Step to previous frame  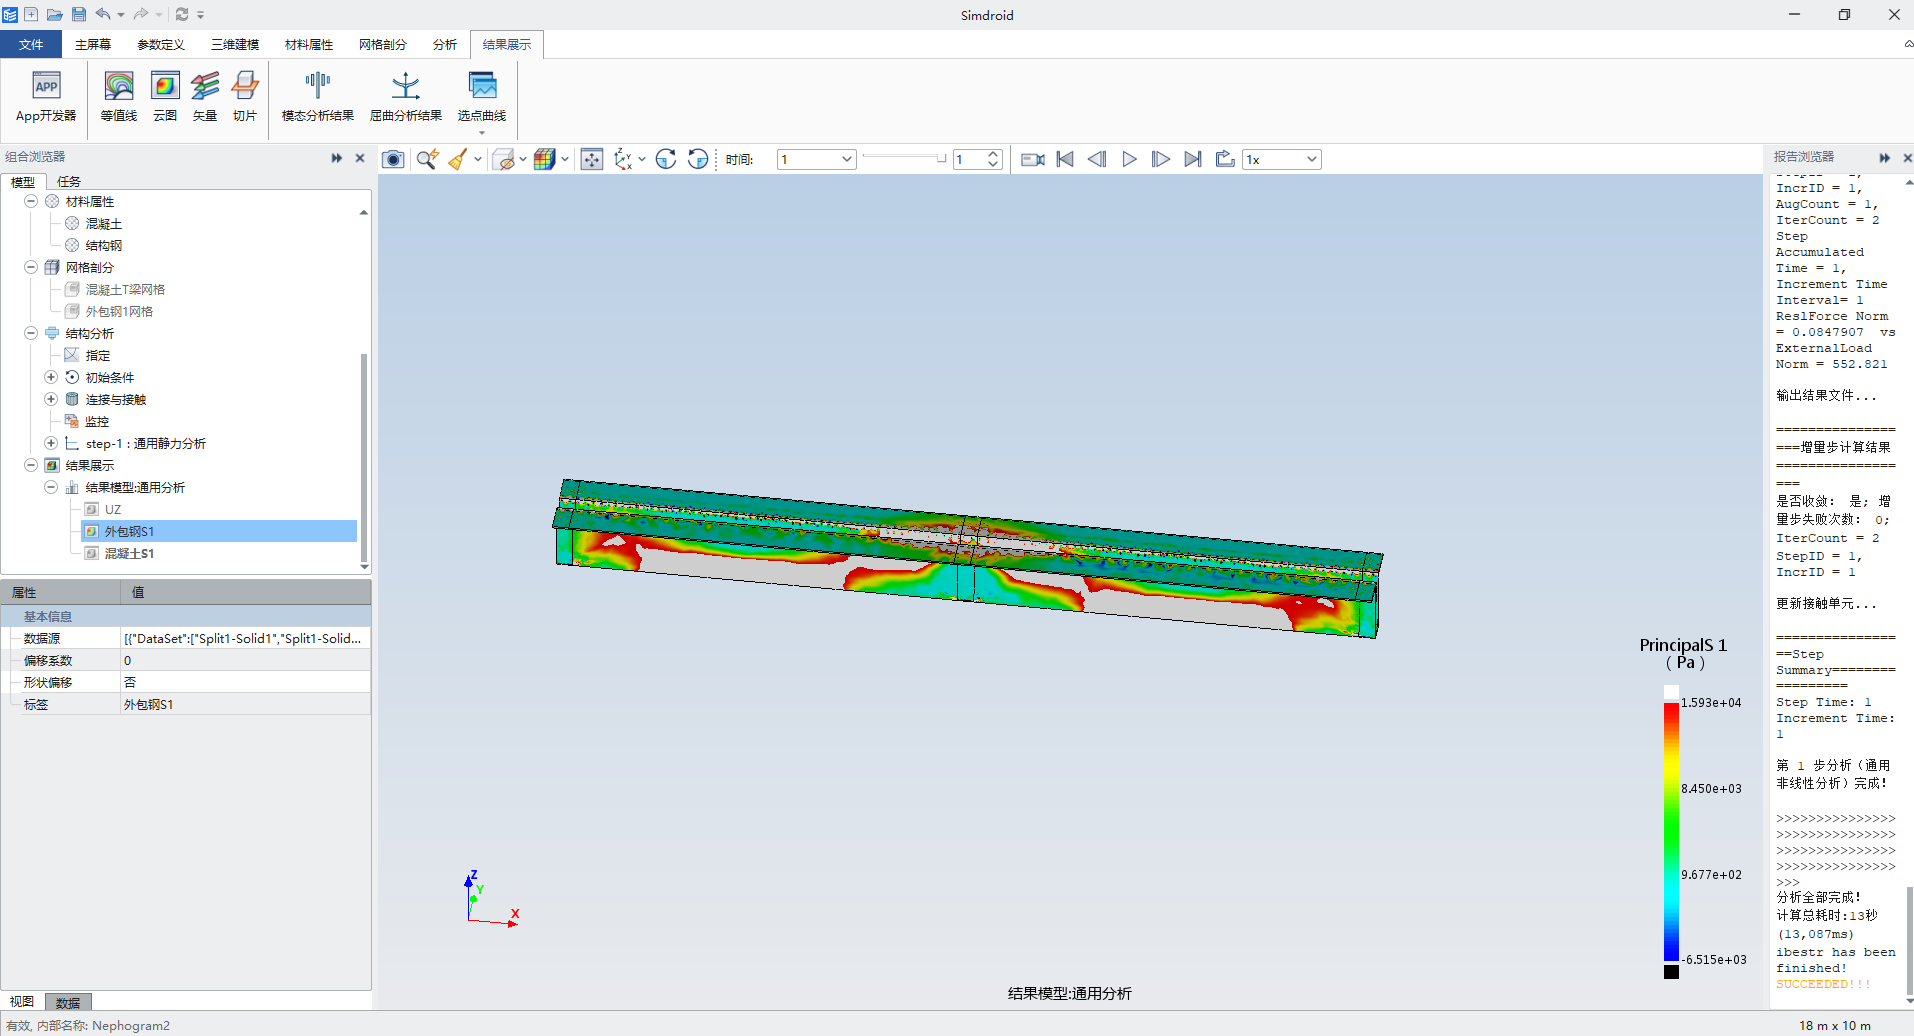coord(1097,159)
